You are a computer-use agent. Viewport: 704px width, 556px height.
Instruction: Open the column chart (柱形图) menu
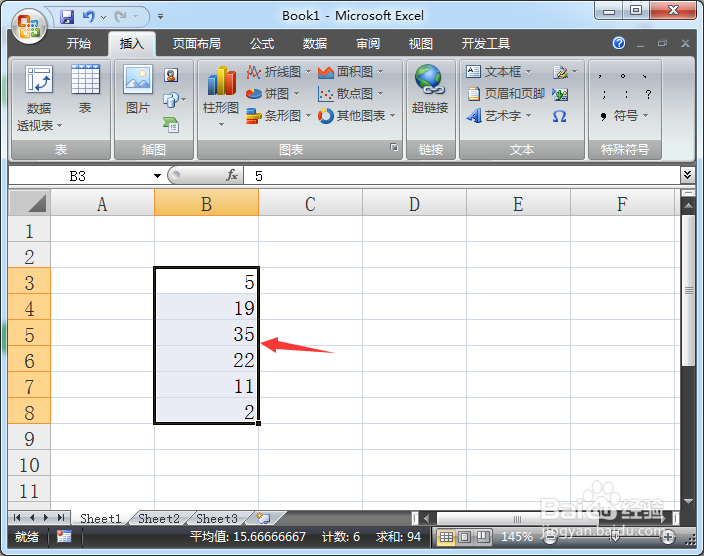point(221,96)
